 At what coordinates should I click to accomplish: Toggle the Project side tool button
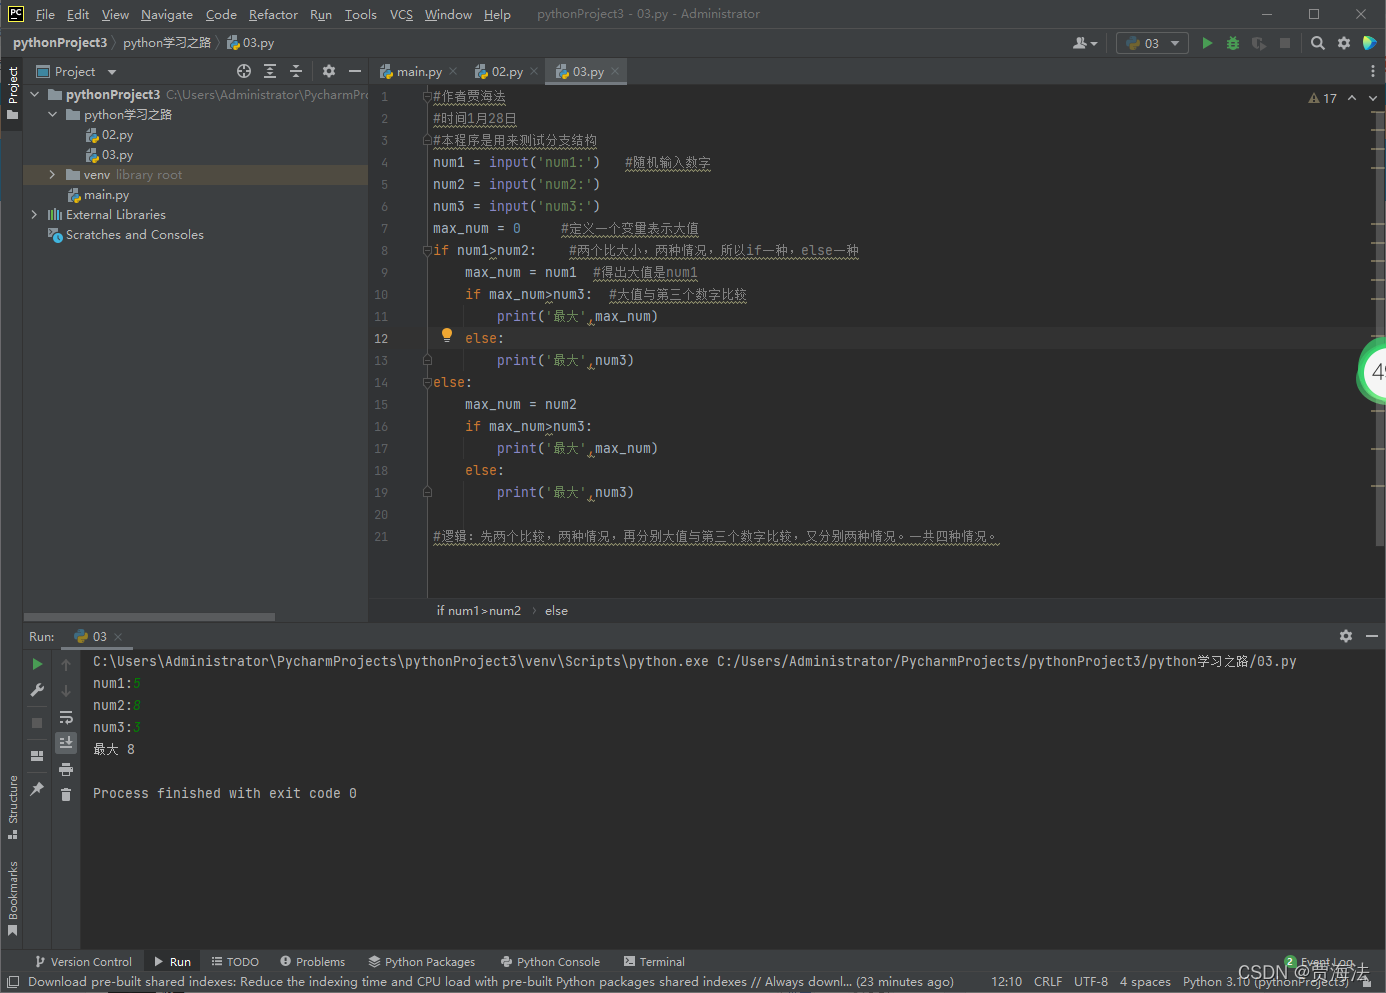[12, 93]
